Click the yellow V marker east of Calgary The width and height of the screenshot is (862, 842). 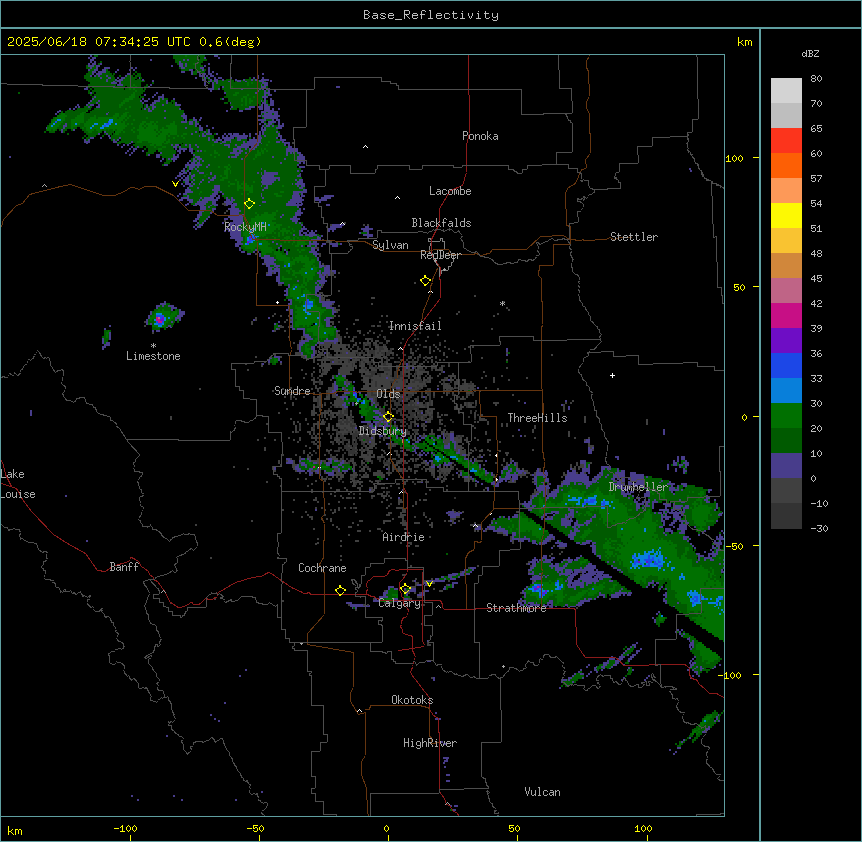click(x=429, y=584)
